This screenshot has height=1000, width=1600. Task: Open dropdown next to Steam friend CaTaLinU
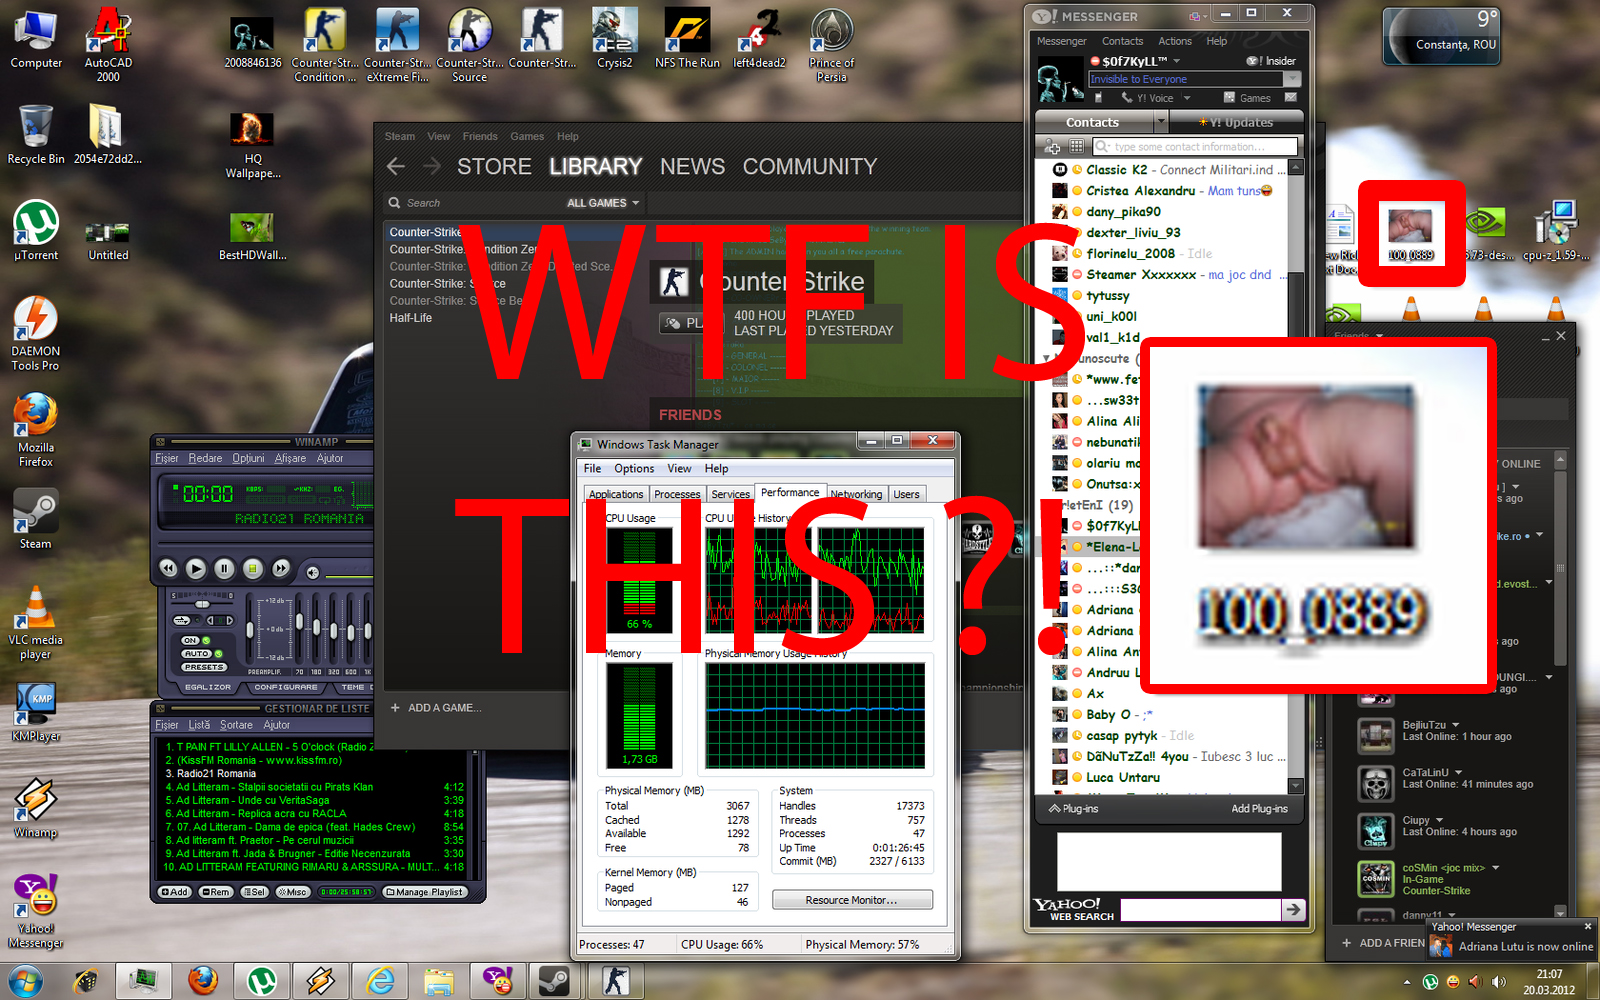pos(1458,772)
